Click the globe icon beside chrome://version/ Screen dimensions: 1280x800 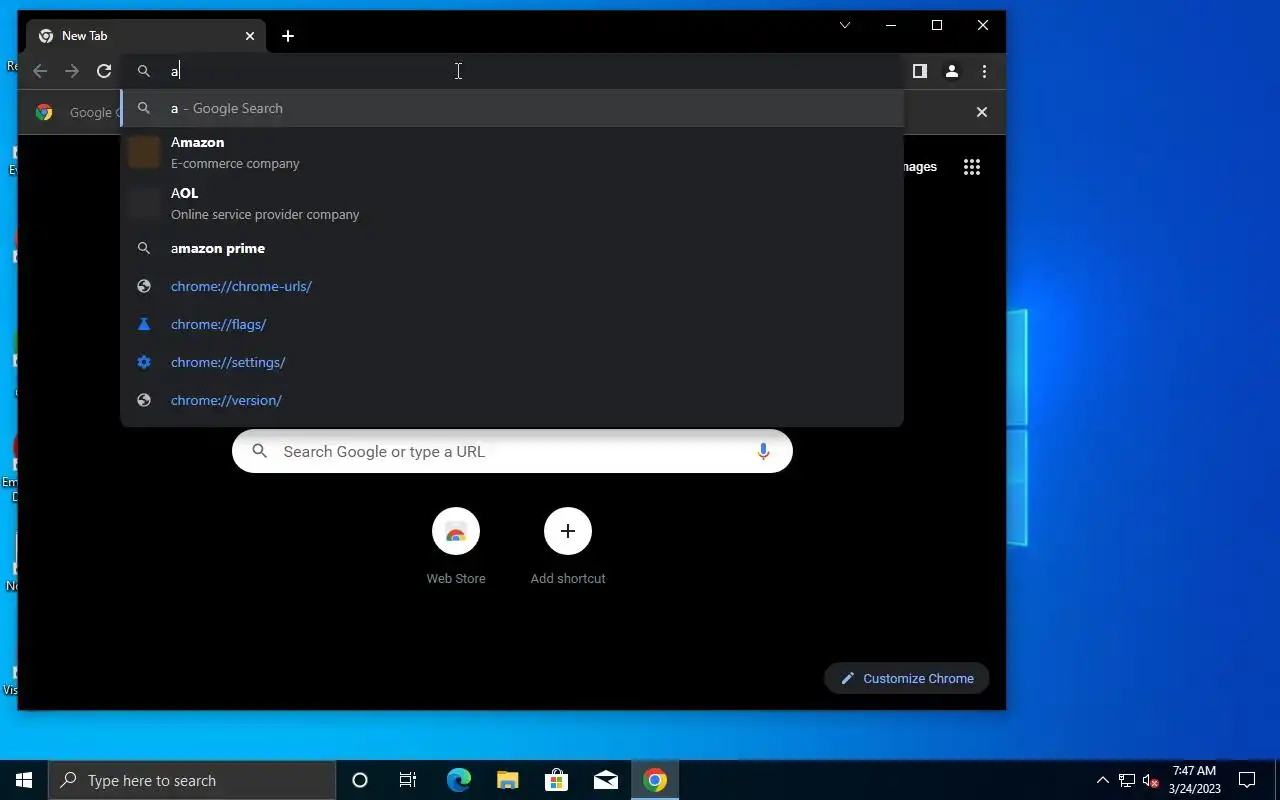point(144,400)
